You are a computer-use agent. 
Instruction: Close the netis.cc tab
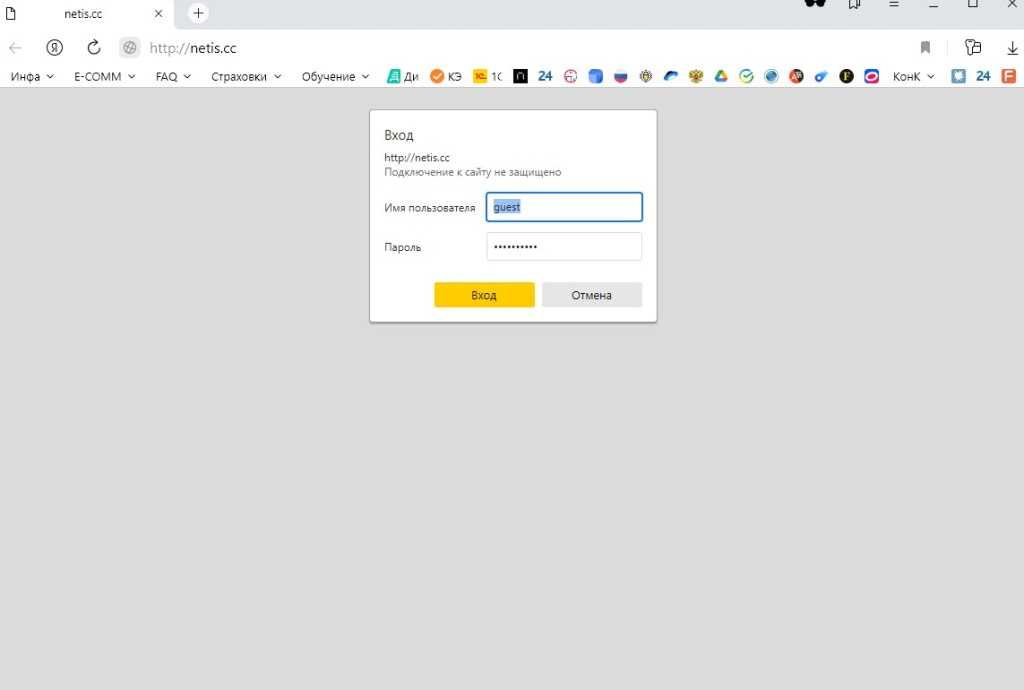[x=158, y=14]
